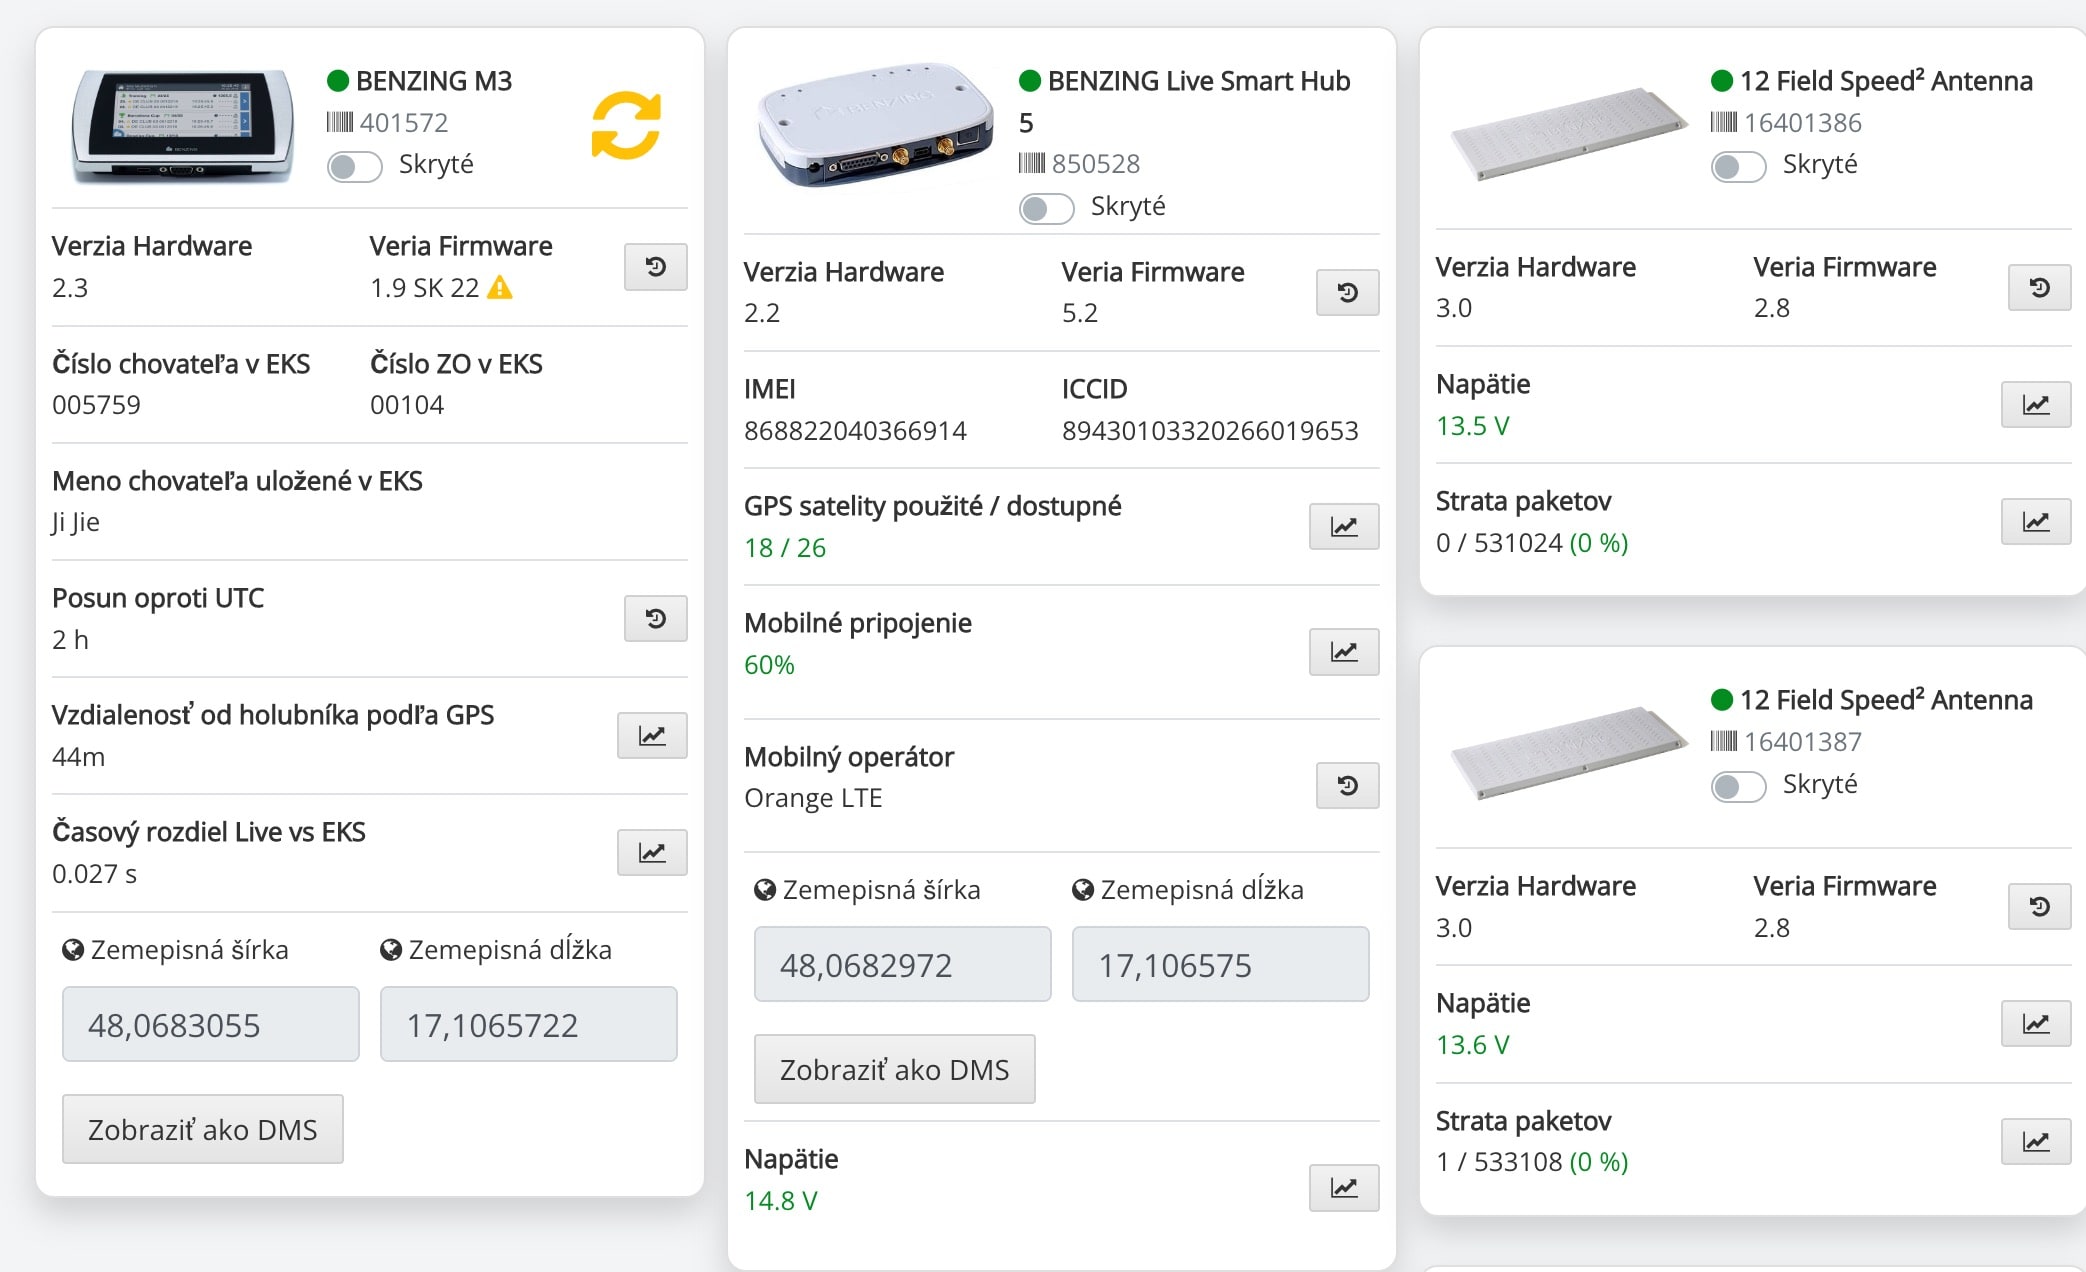Show chart for Časový rozdiel Live vs EKS
Viewport: 2086px width, 1272px height.
coord(652,853)
